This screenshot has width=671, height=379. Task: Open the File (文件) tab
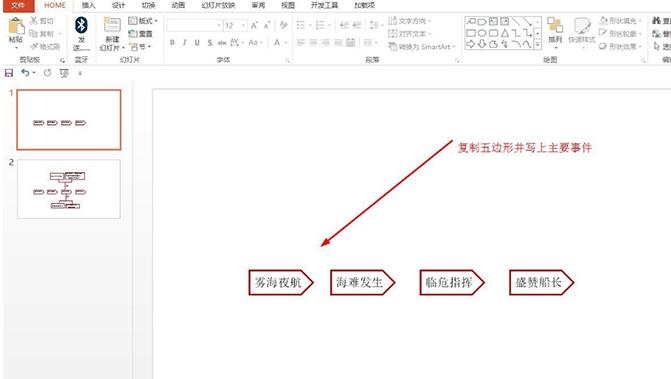18,6
